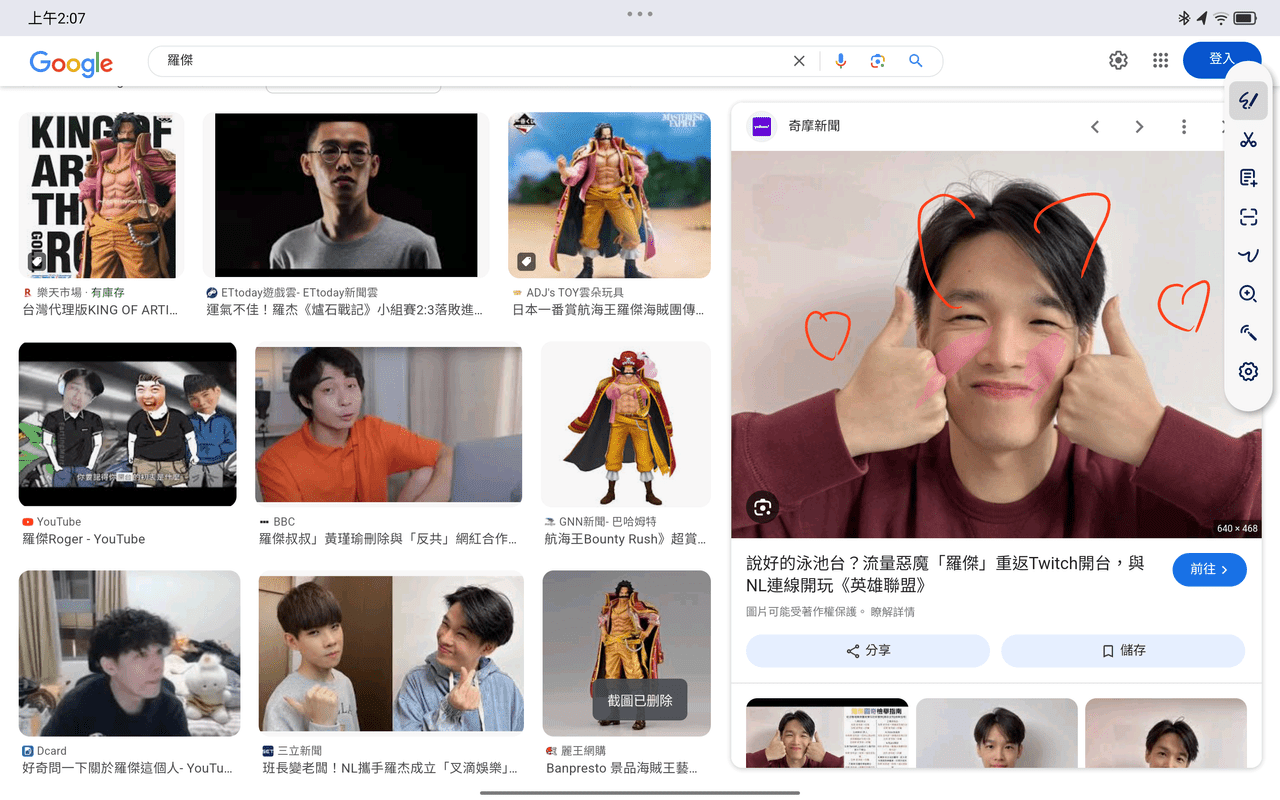Open three-dot menu in preview panel
Screen dimensions: 1280x800
click(1183, 127)
